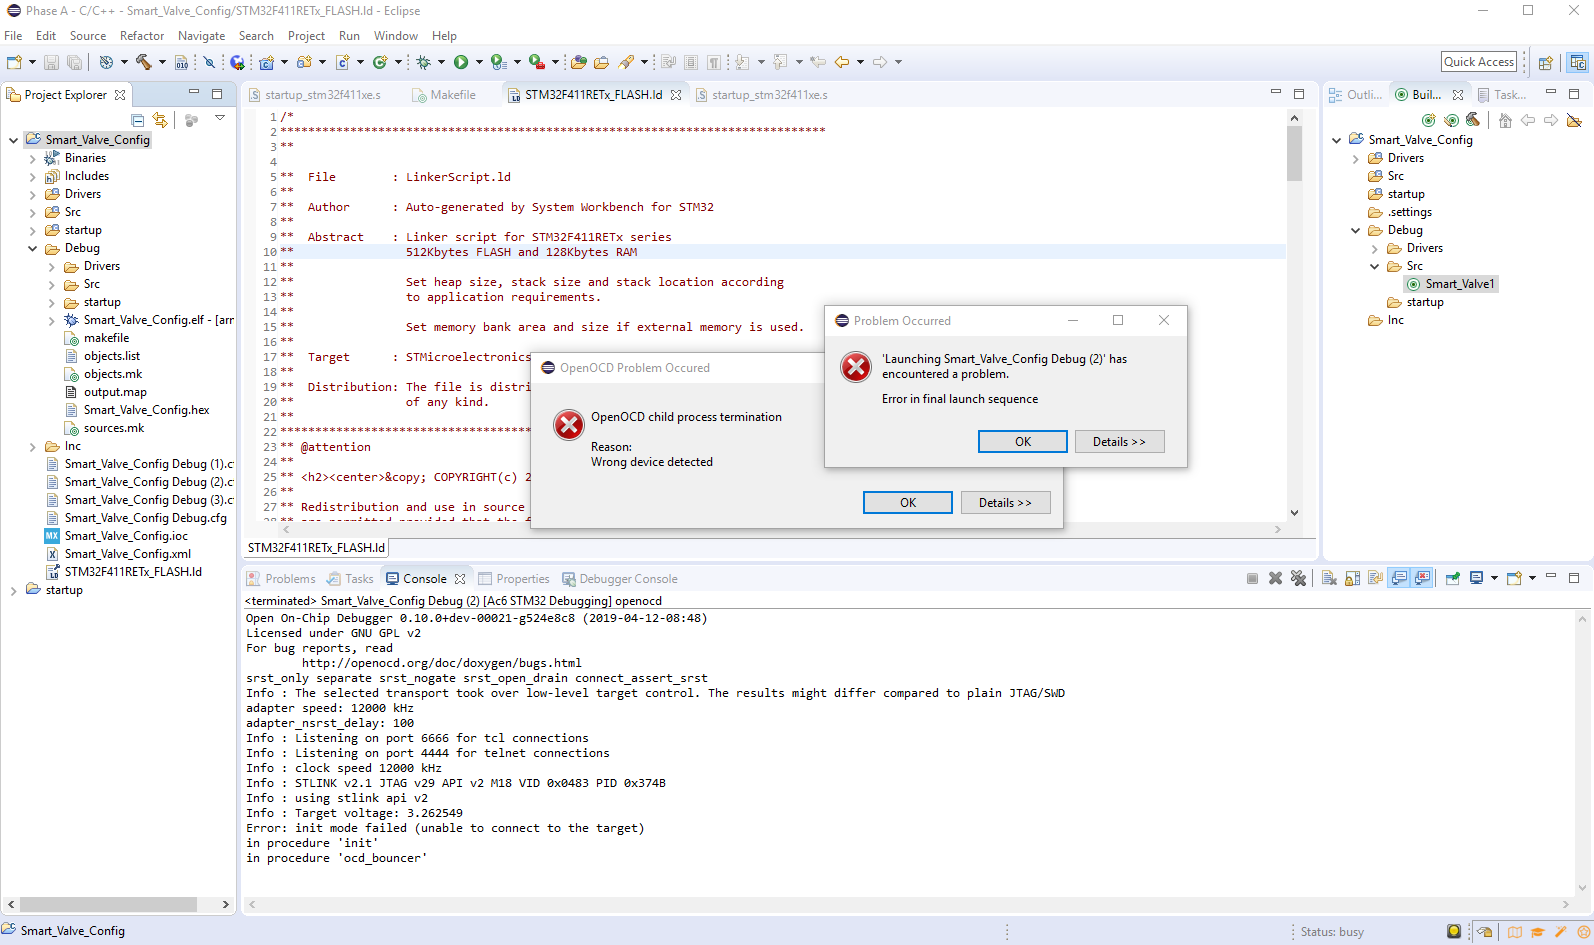Image resolution: width=1594 pixels, height=945 pixels.
Task: Click Details >> in Problem Occurred dialog
Action: coord(1119,441)
